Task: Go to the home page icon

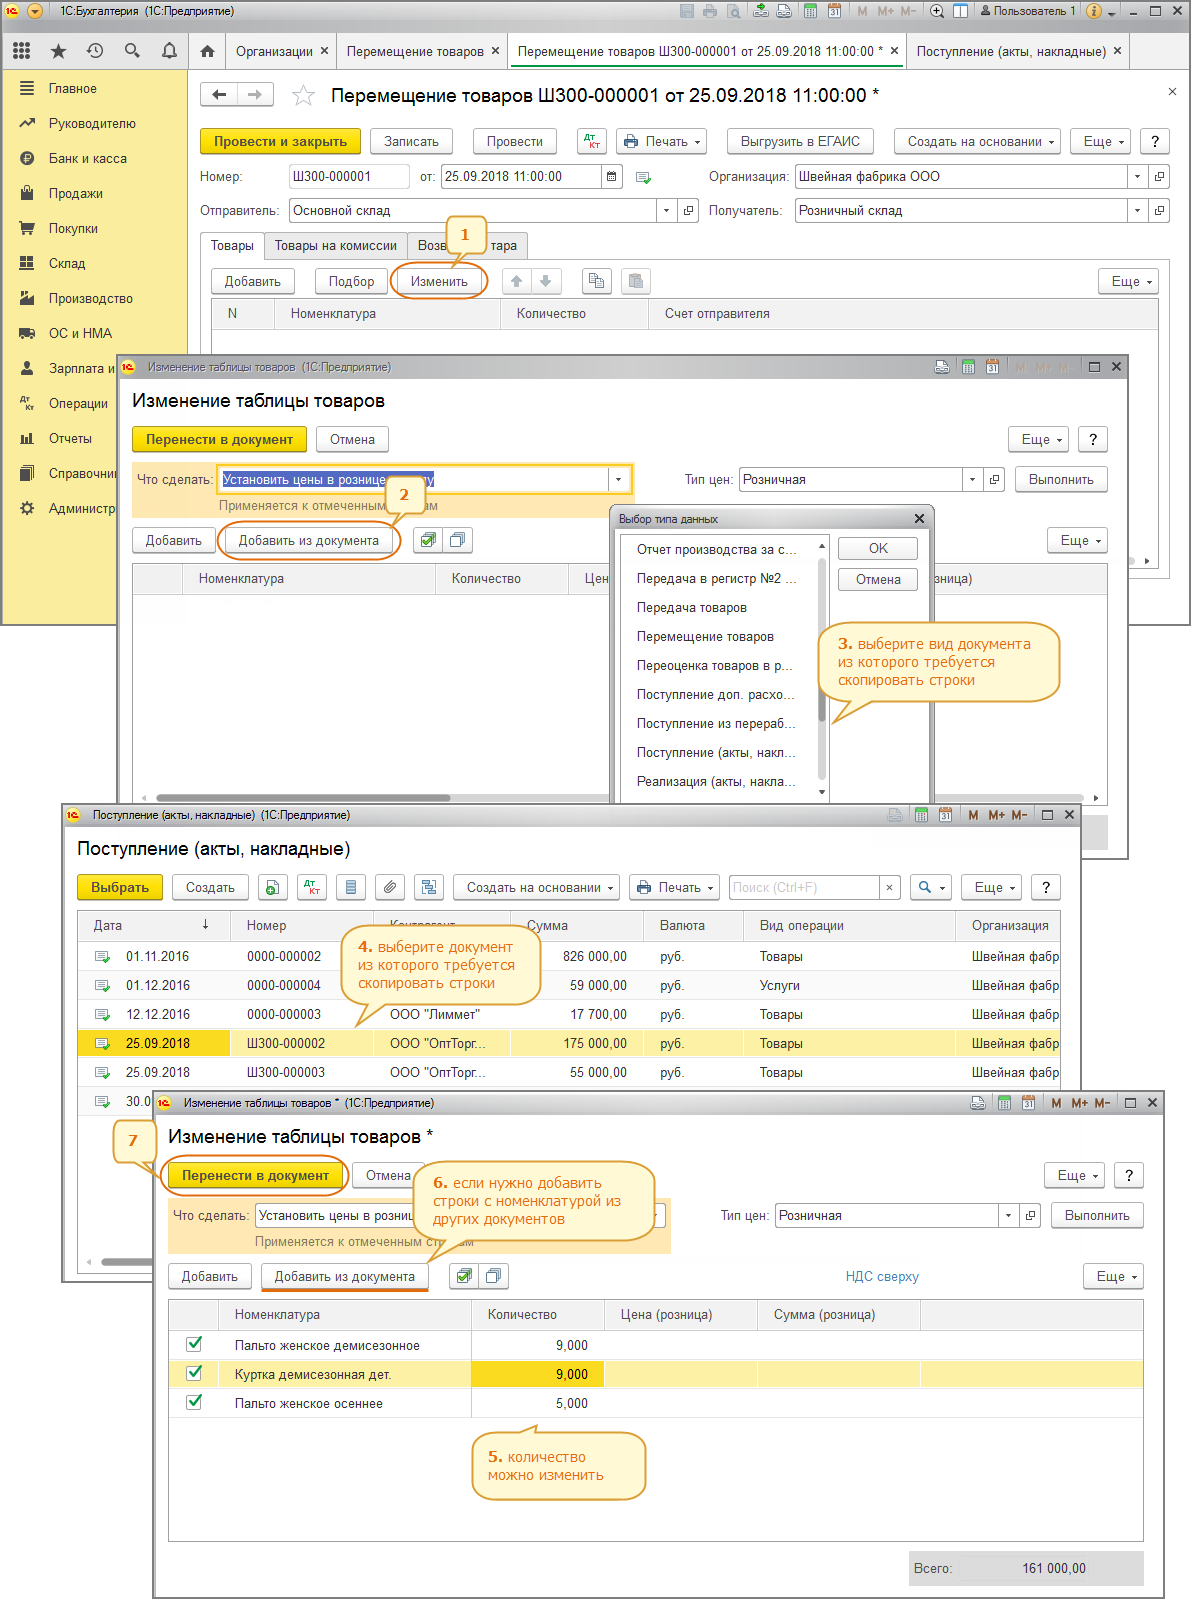Action: coord(207,51)
